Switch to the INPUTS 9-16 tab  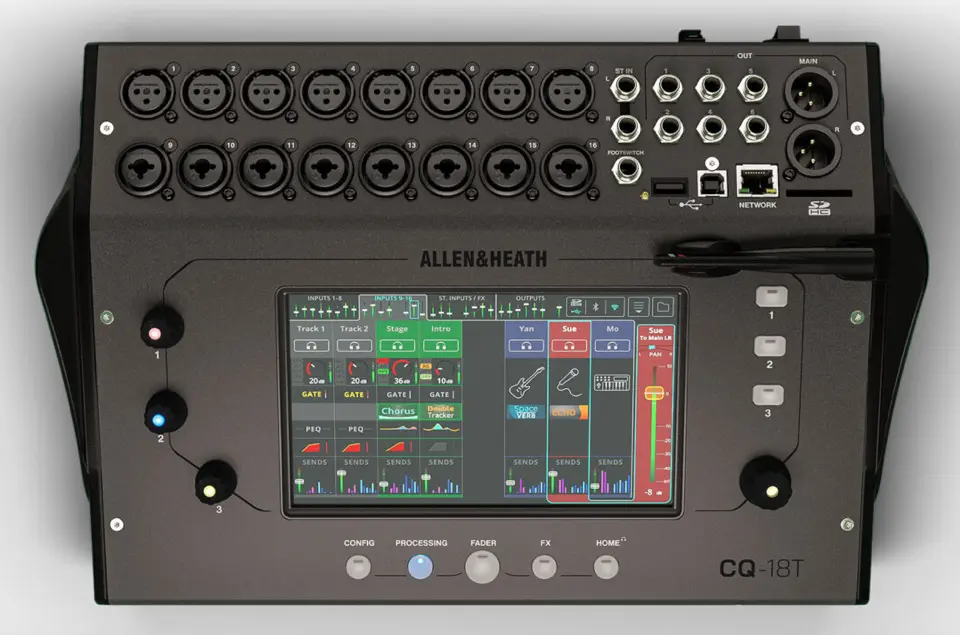pyautogui.click(x=392, y=306)
